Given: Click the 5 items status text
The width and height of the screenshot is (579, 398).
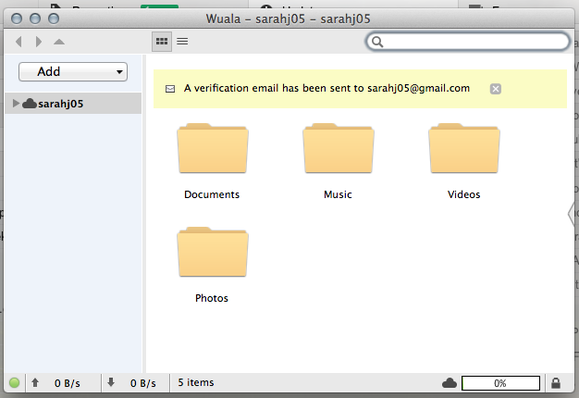Looking at the screenshot, I should pyautogui.click(x=196, y=382).
